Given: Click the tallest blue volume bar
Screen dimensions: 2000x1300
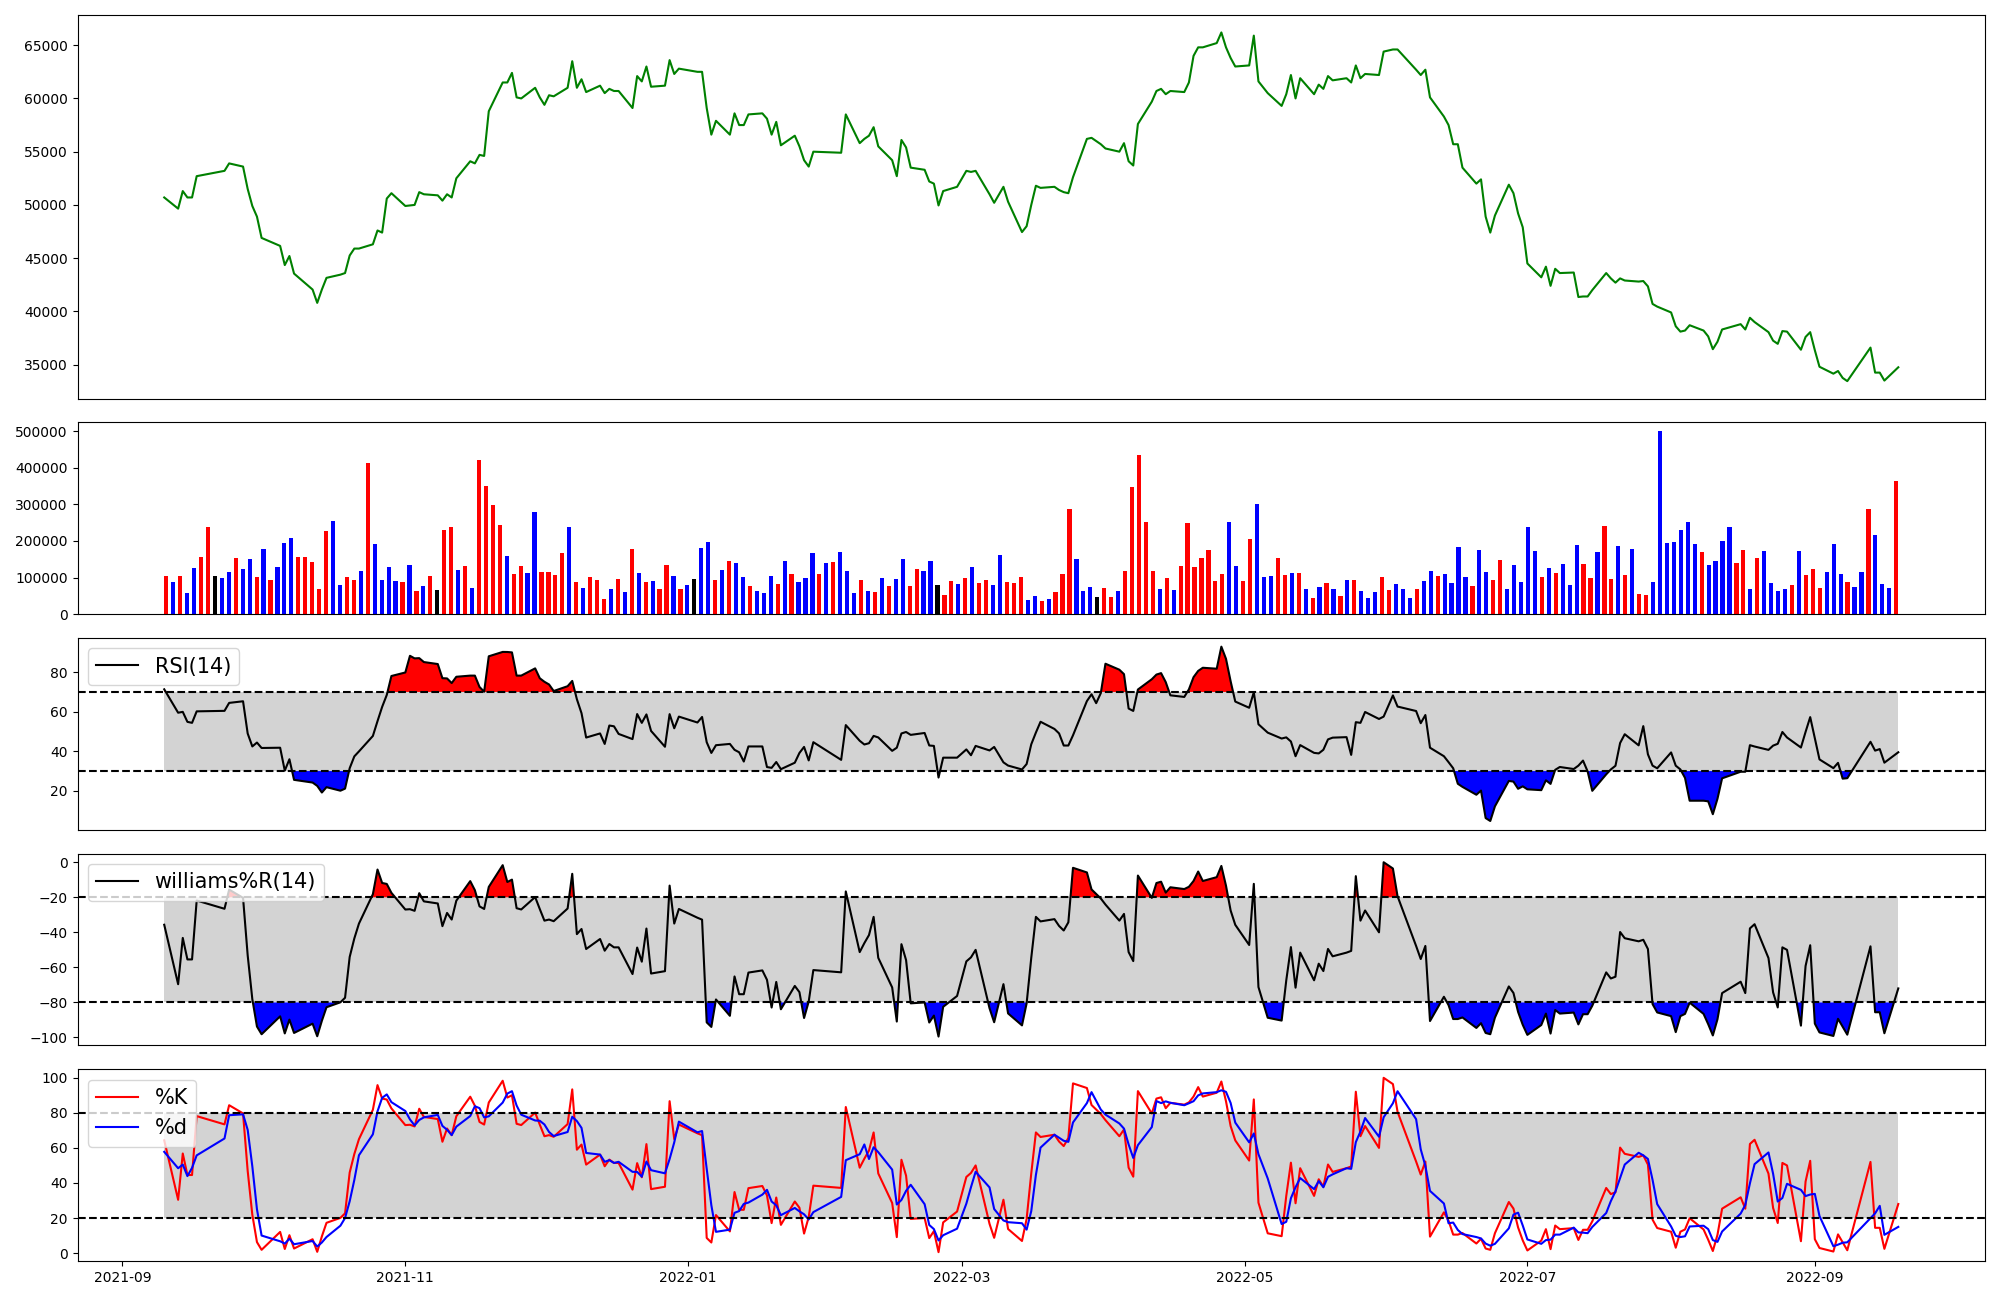Looking at the screenshot, I should tap(1660, 523).
